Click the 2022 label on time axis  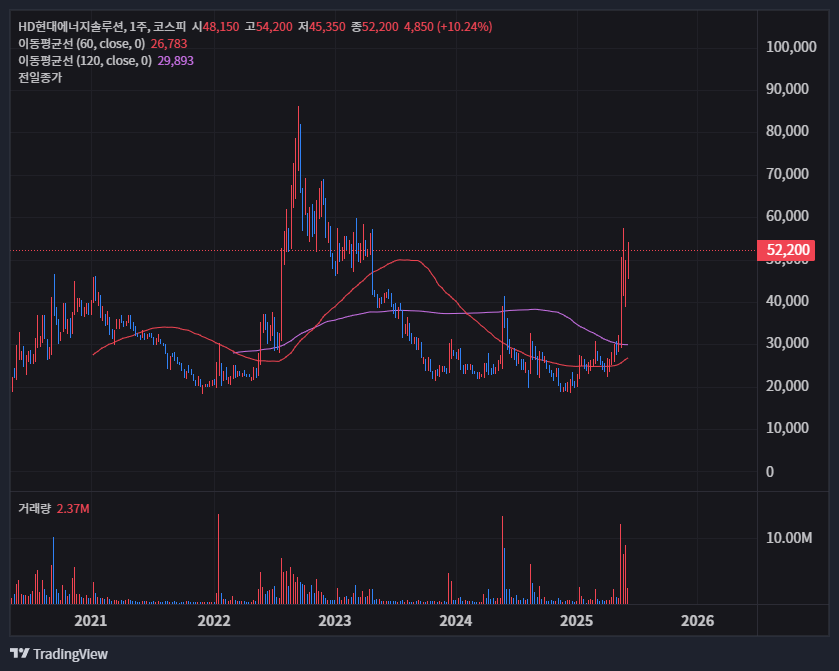pos(214,621)
